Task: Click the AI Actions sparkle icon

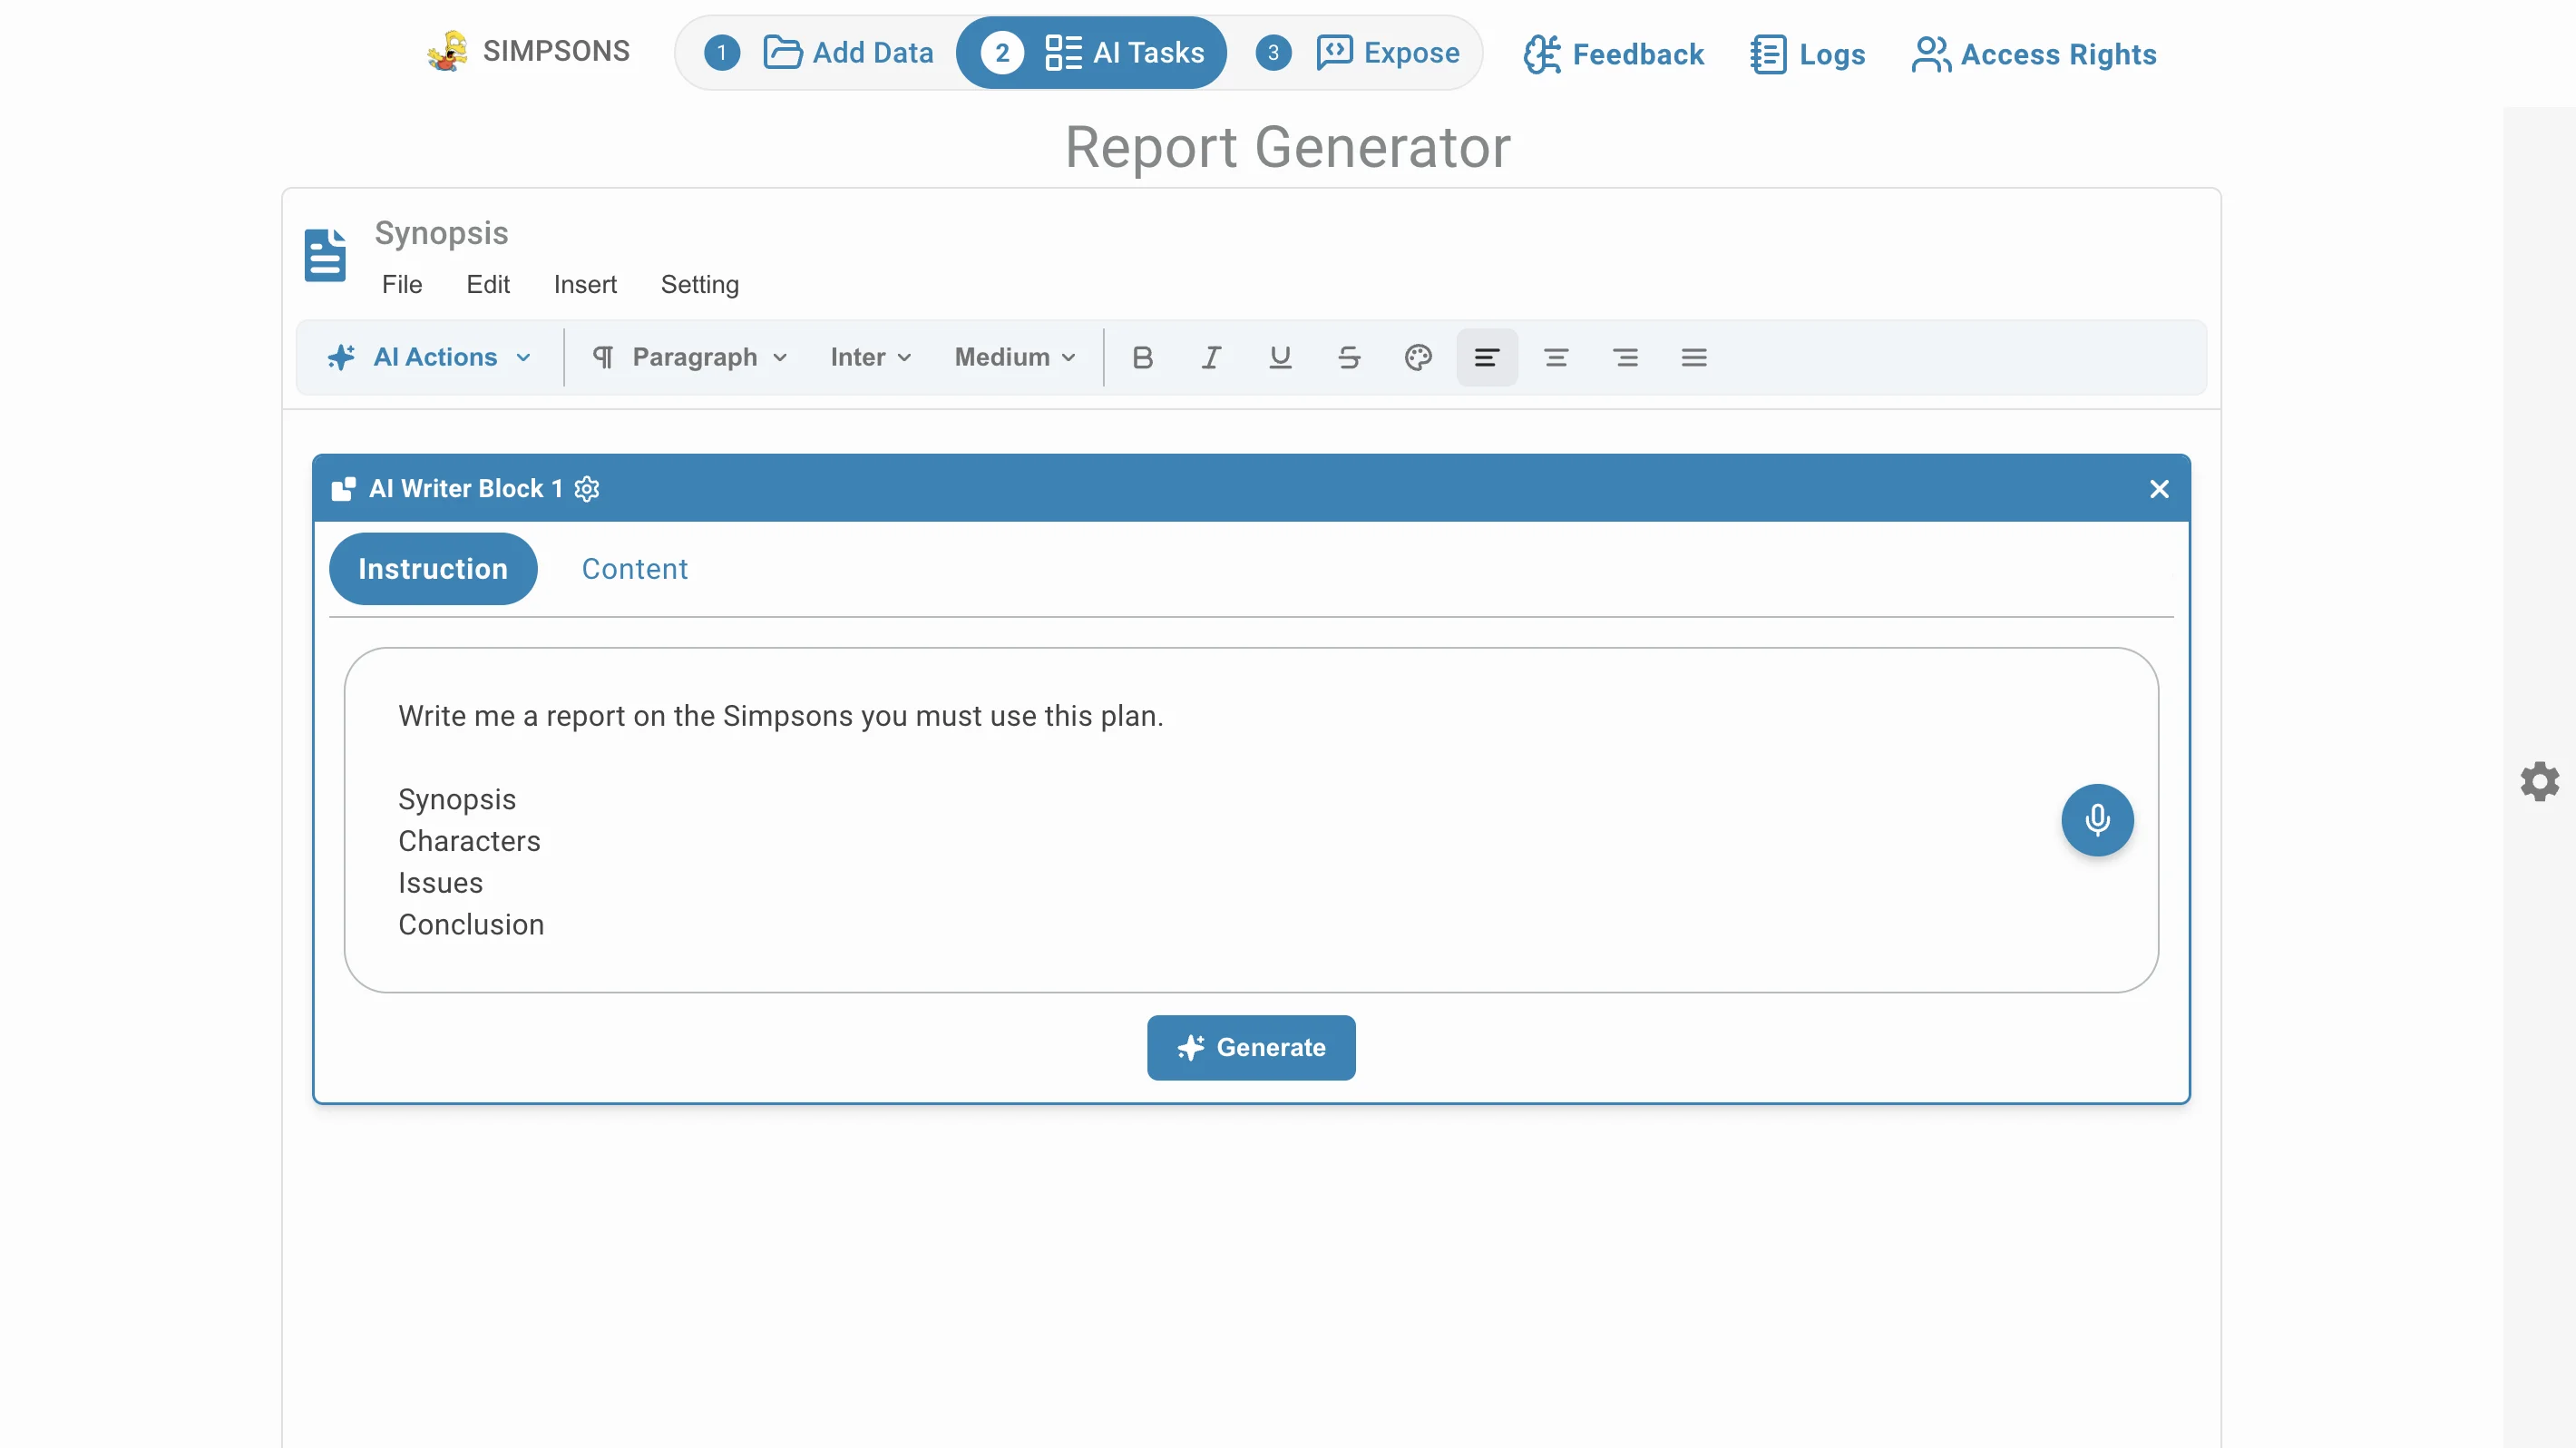Action: [341, 358]
